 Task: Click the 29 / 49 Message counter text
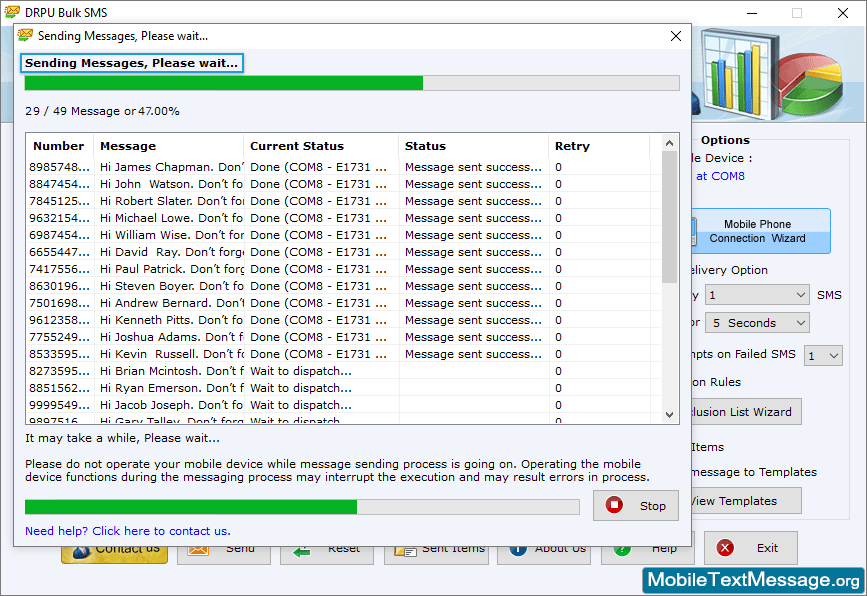[102, 111]
